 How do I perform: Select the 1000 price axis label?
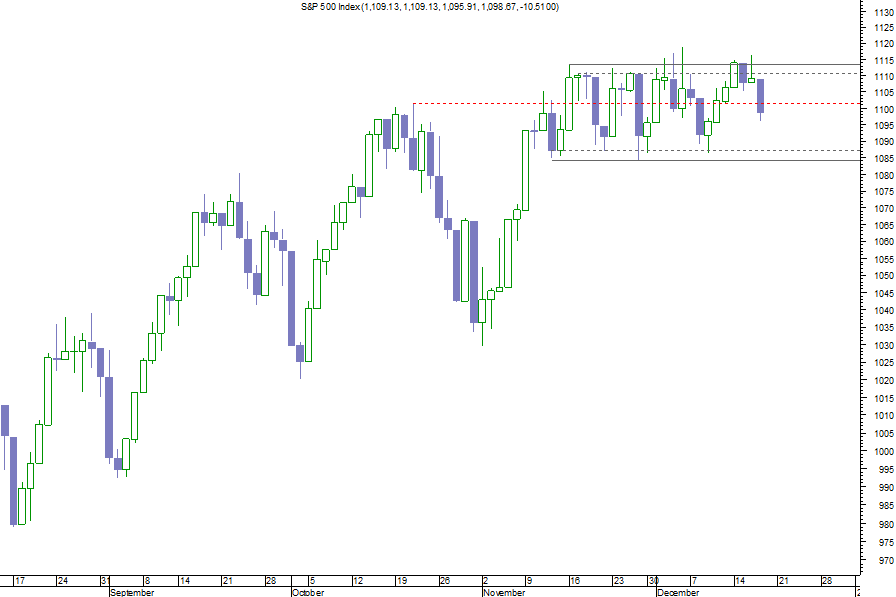point(884,451)
